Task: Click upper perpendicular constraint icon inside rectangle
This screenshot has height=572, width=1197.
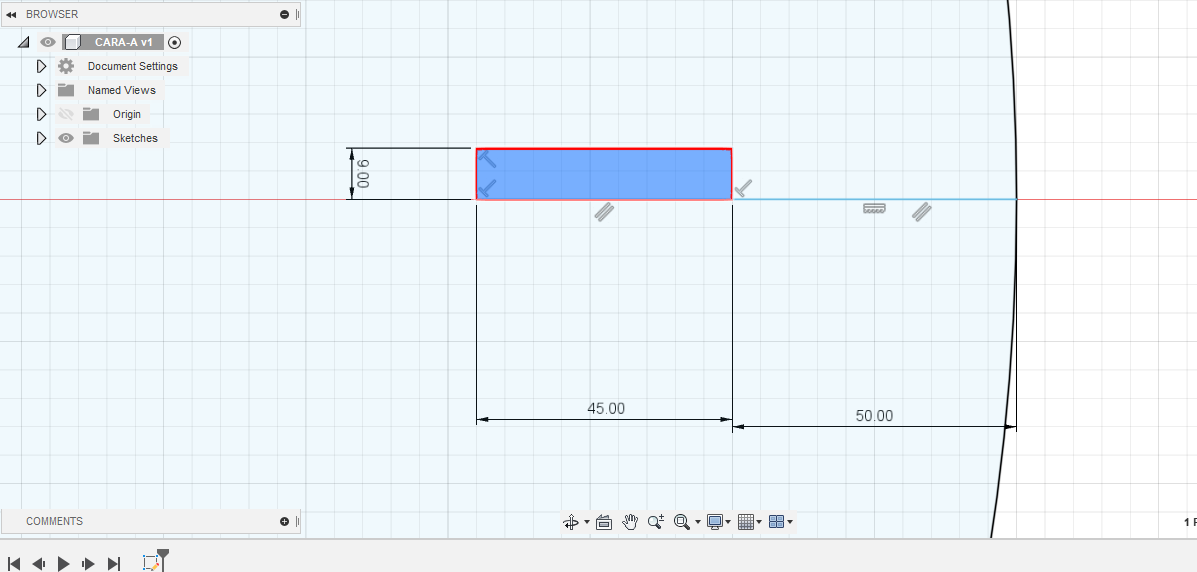Action: [x=487, y=159]
